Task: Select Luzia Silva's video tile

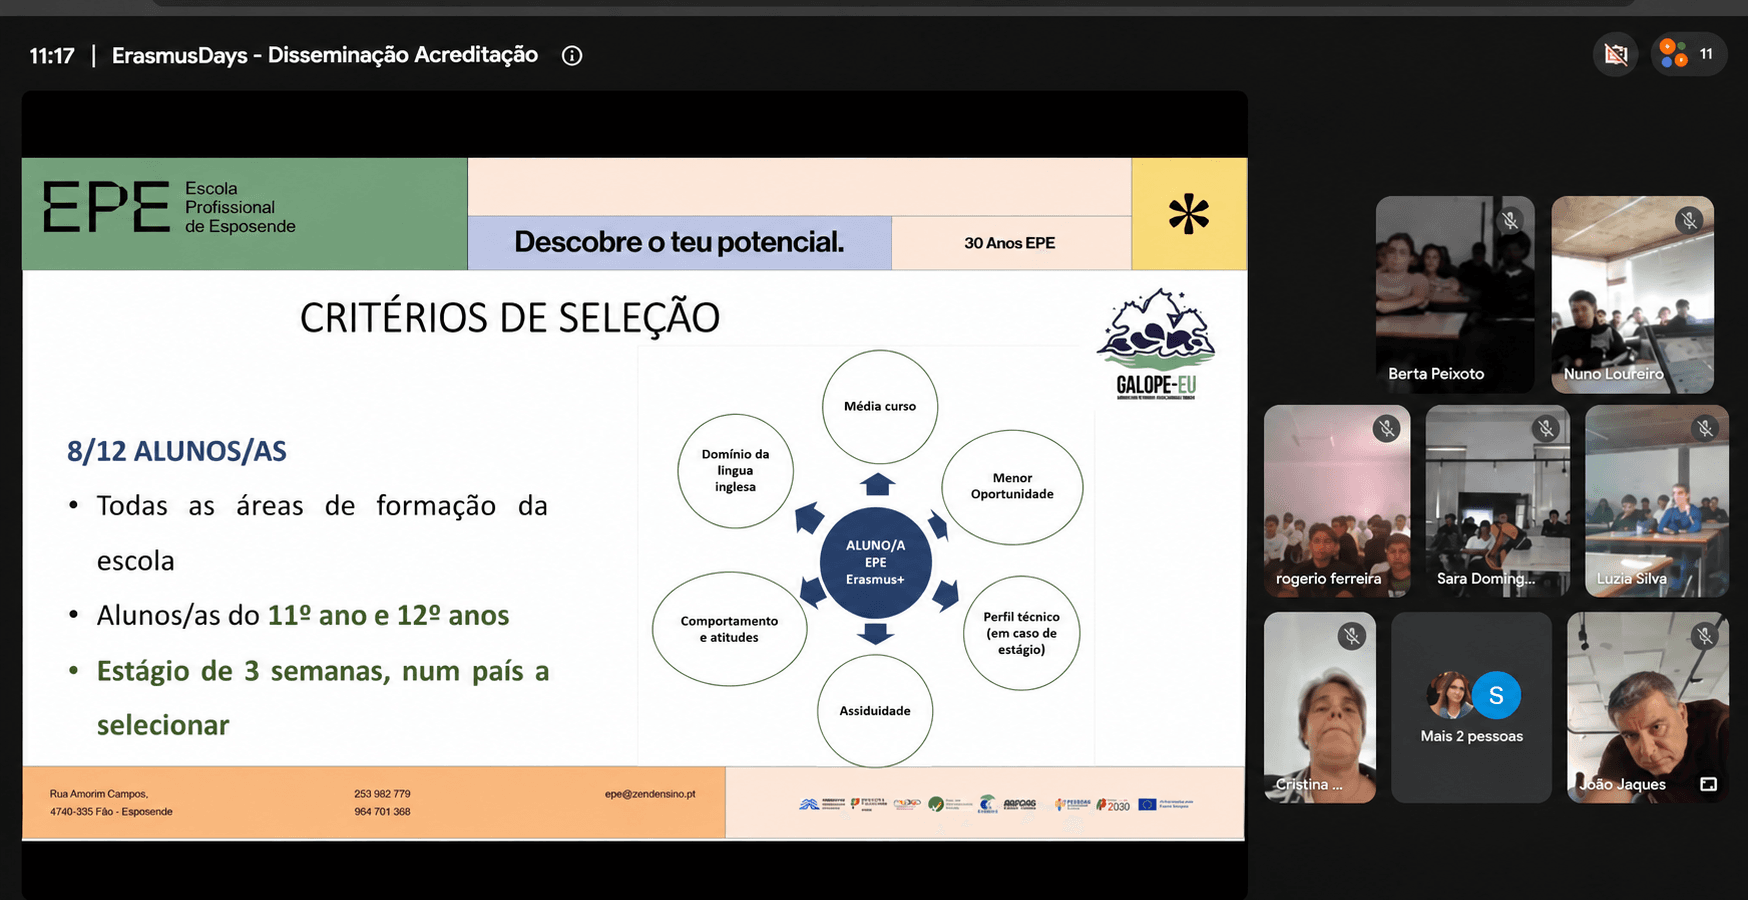Action: point(1657,501)
